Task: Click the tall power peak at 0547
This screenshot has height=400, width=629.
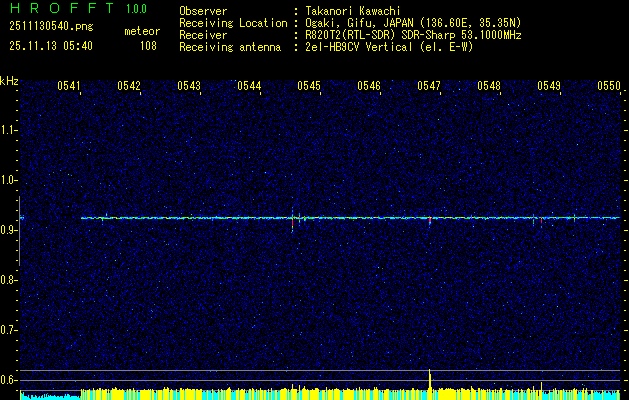Action: tap(429, 378)
